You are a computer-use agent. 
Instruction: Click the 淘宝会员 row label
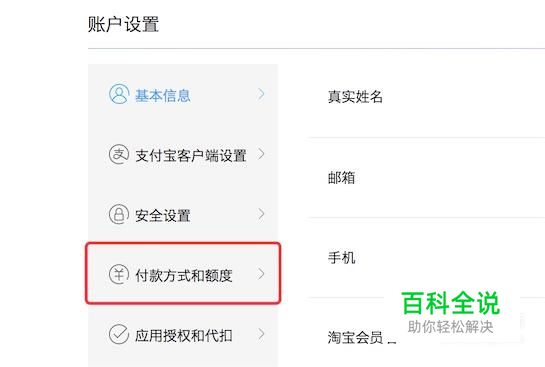click(355, 337)
